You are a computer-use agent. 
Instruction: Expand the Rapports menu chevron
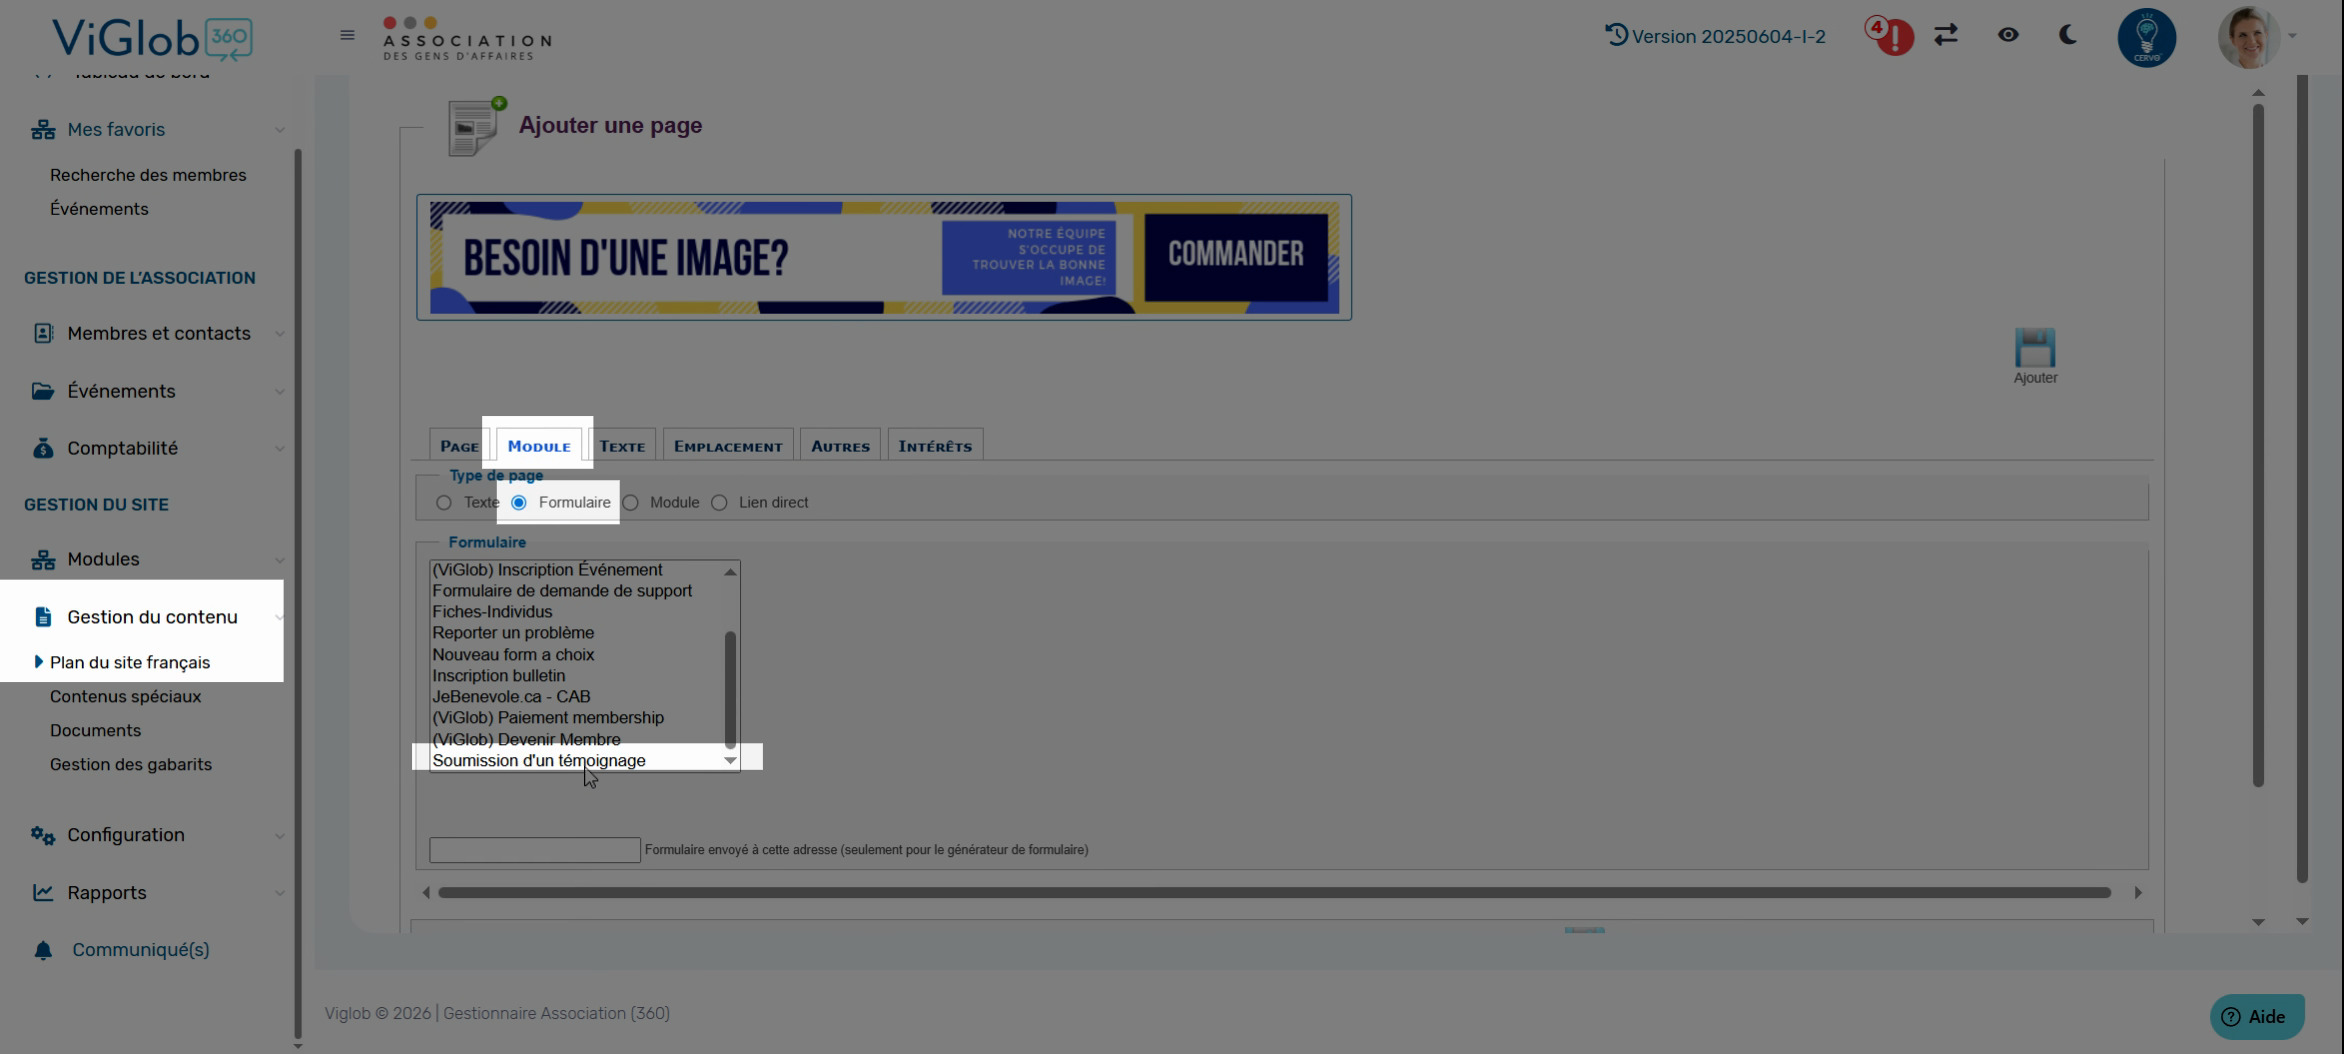[x=280, y=893]
